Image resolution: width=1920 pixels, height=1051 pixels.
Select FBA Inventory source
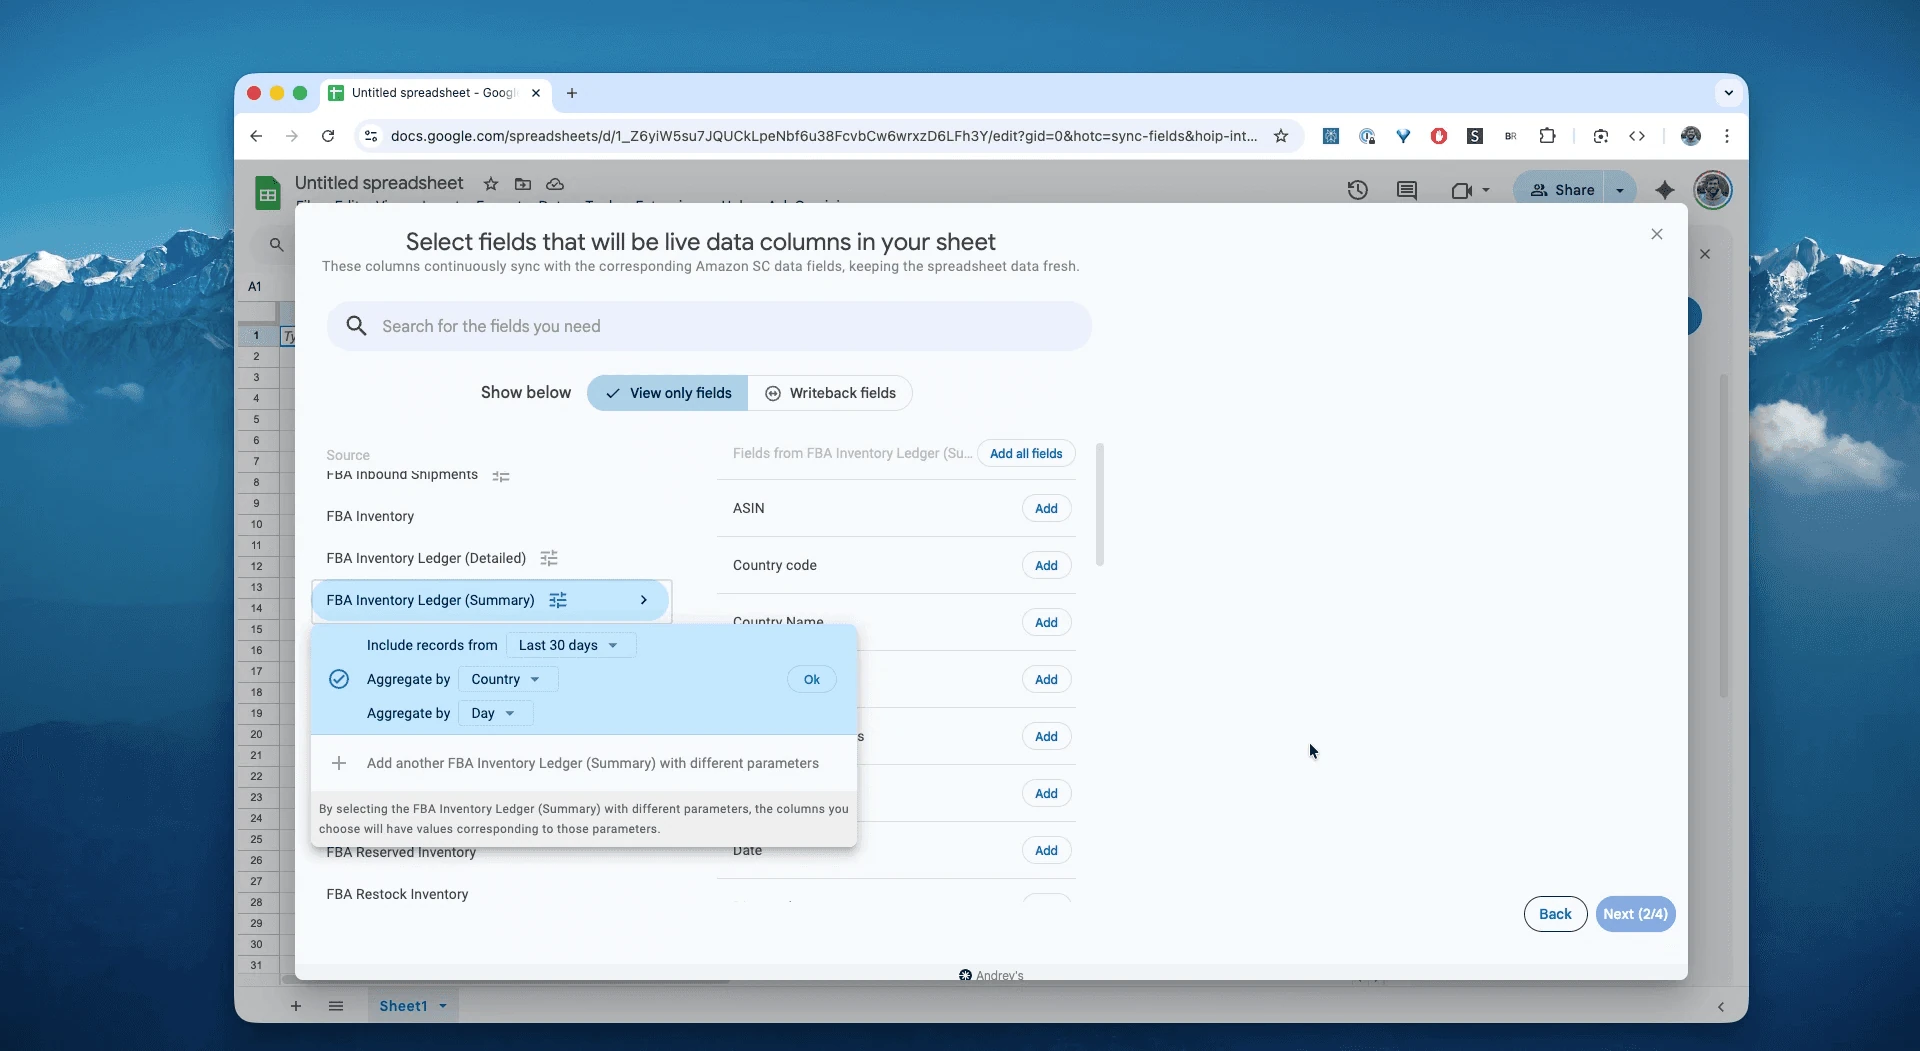(x=370, y=516)
